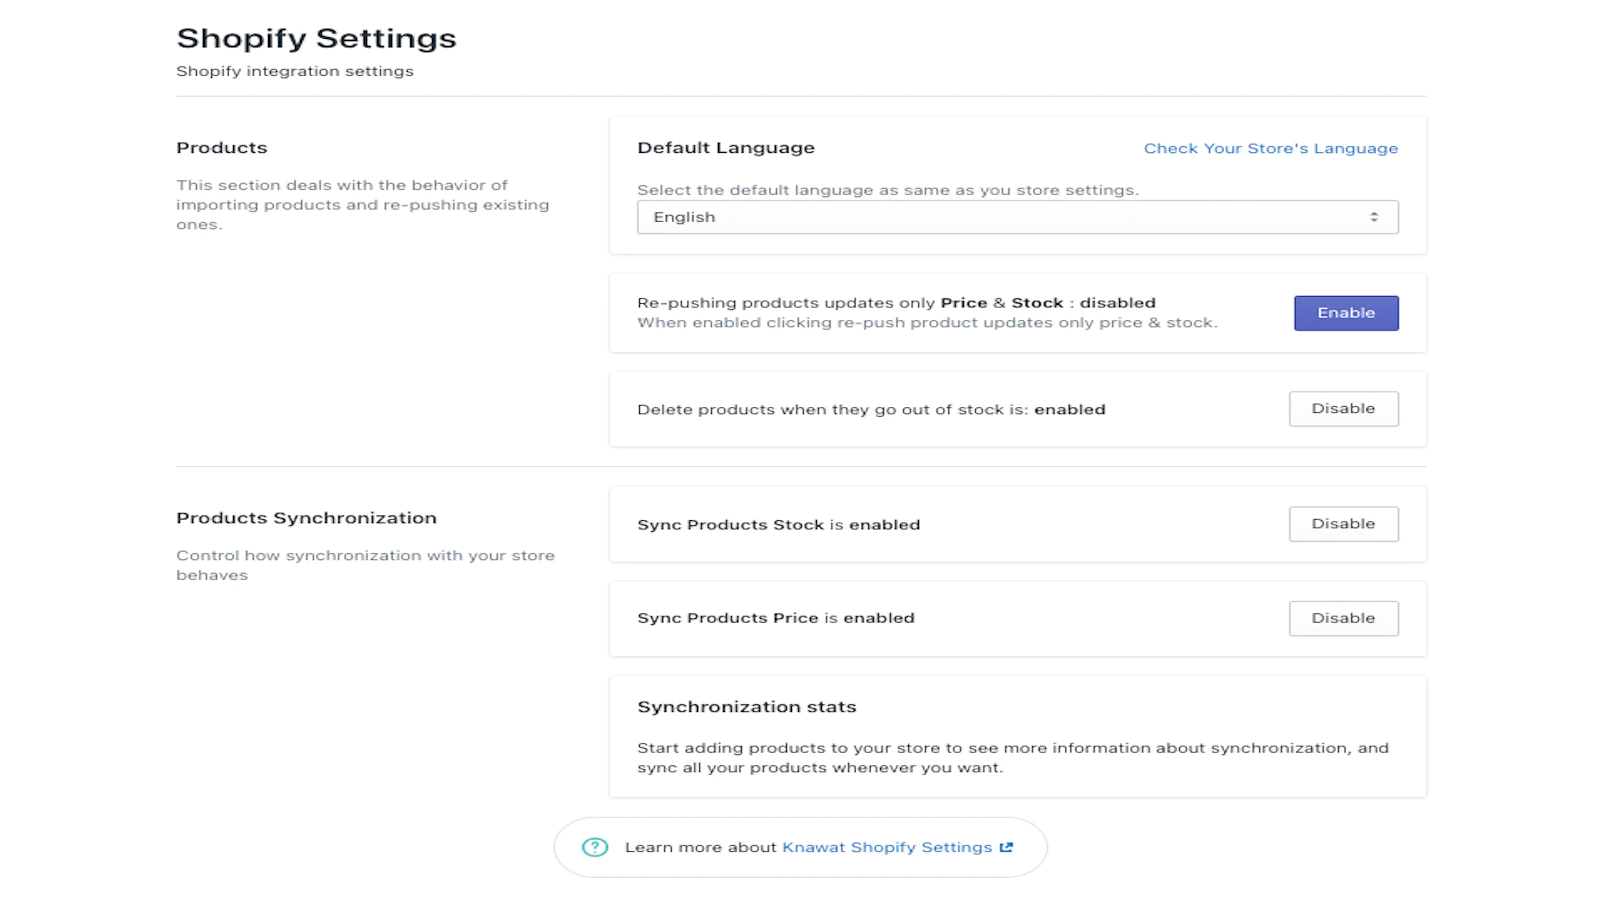The height and width of the screenshot is (900, 1600).
Task: Click 'Start adding products to your store' paragraph
Action: [1013, 758]
